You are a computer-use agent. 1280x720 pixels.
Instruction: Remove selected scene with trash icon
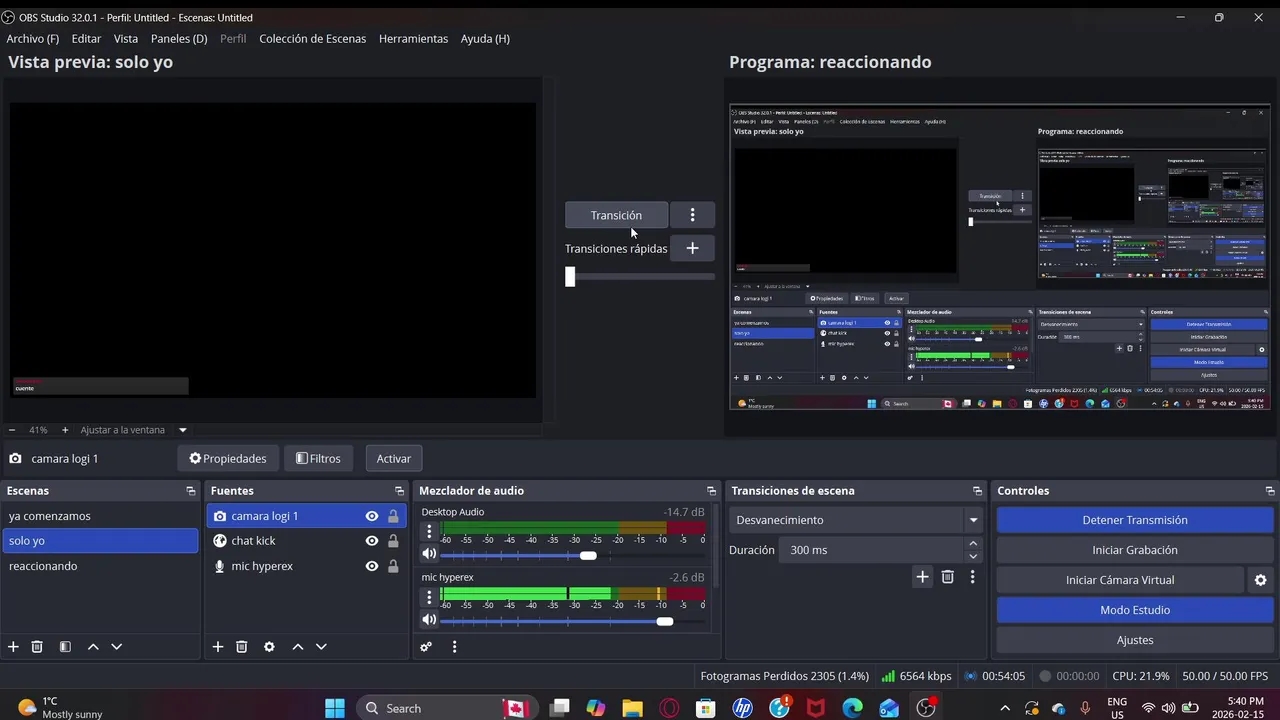[37, 647]
